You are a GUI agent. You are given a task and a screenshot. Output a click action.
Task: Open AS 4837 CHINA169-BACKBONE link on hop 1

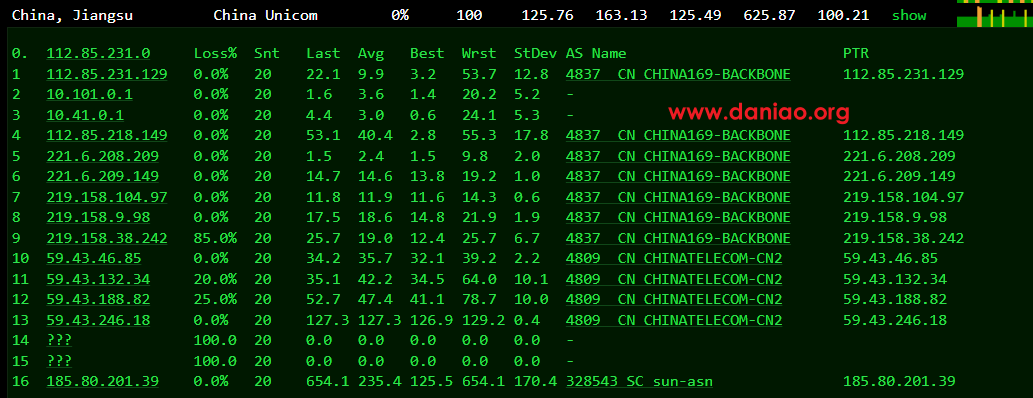tap(678, 74)
